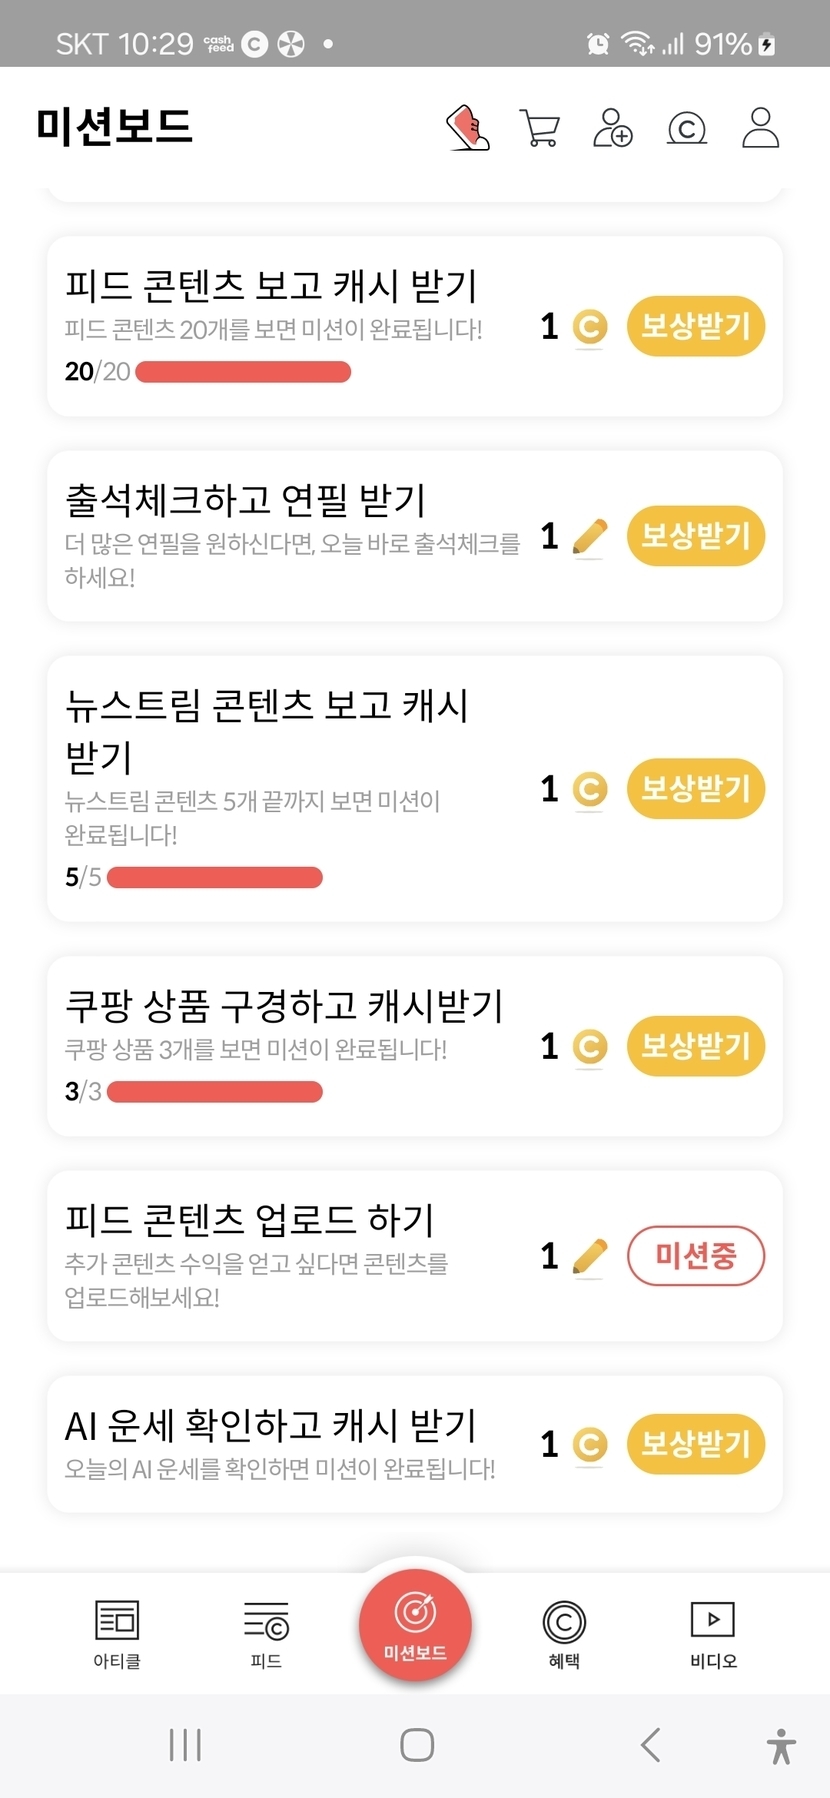
Task: Tap 미션중 on 피드 콘텐츠 업로드 하기
Action: click(695, 1256)
